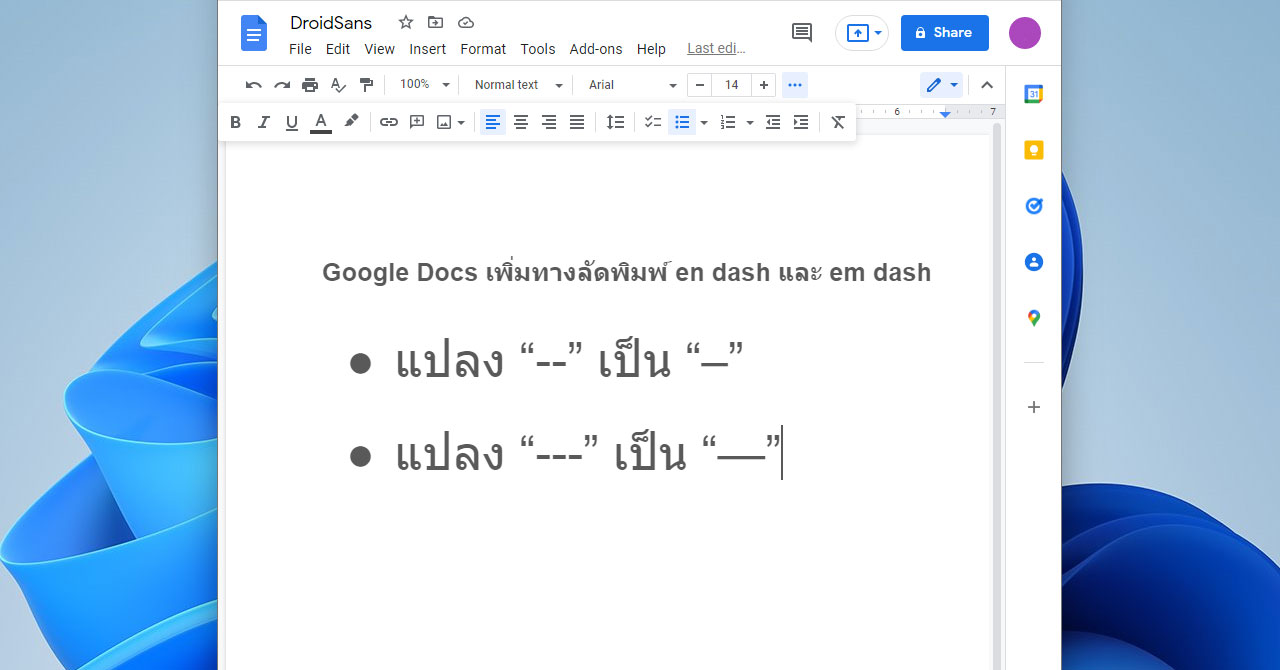Open the Normal text styles dropdown

(x=518, y=85)
